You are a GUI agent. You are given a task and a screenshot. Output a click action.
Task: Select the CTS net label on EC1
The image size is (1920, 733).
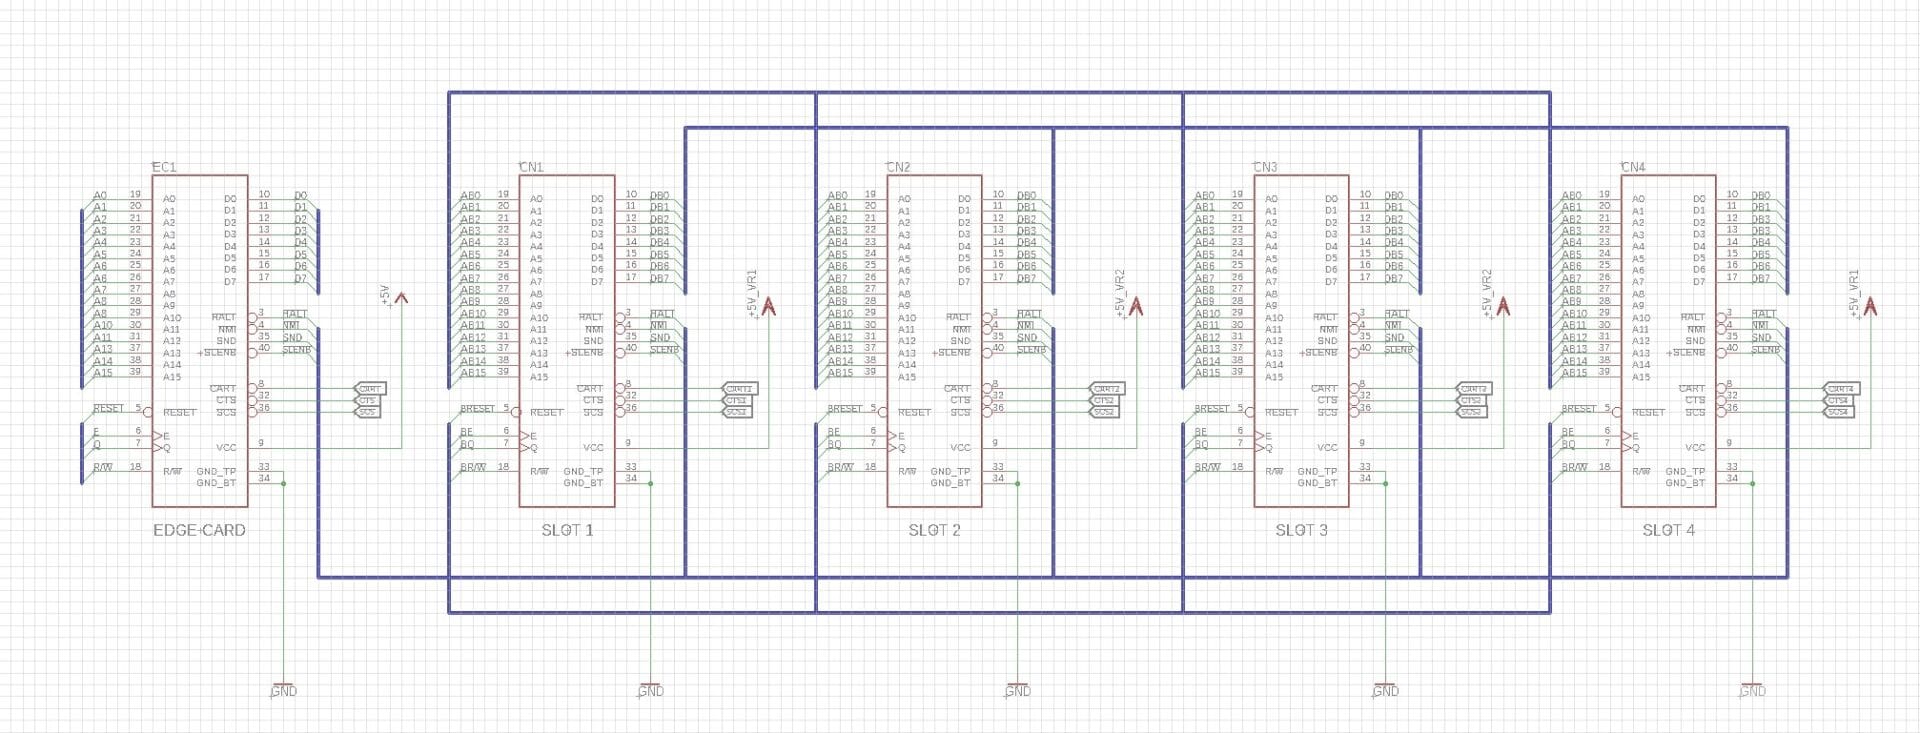pos(367,400)
